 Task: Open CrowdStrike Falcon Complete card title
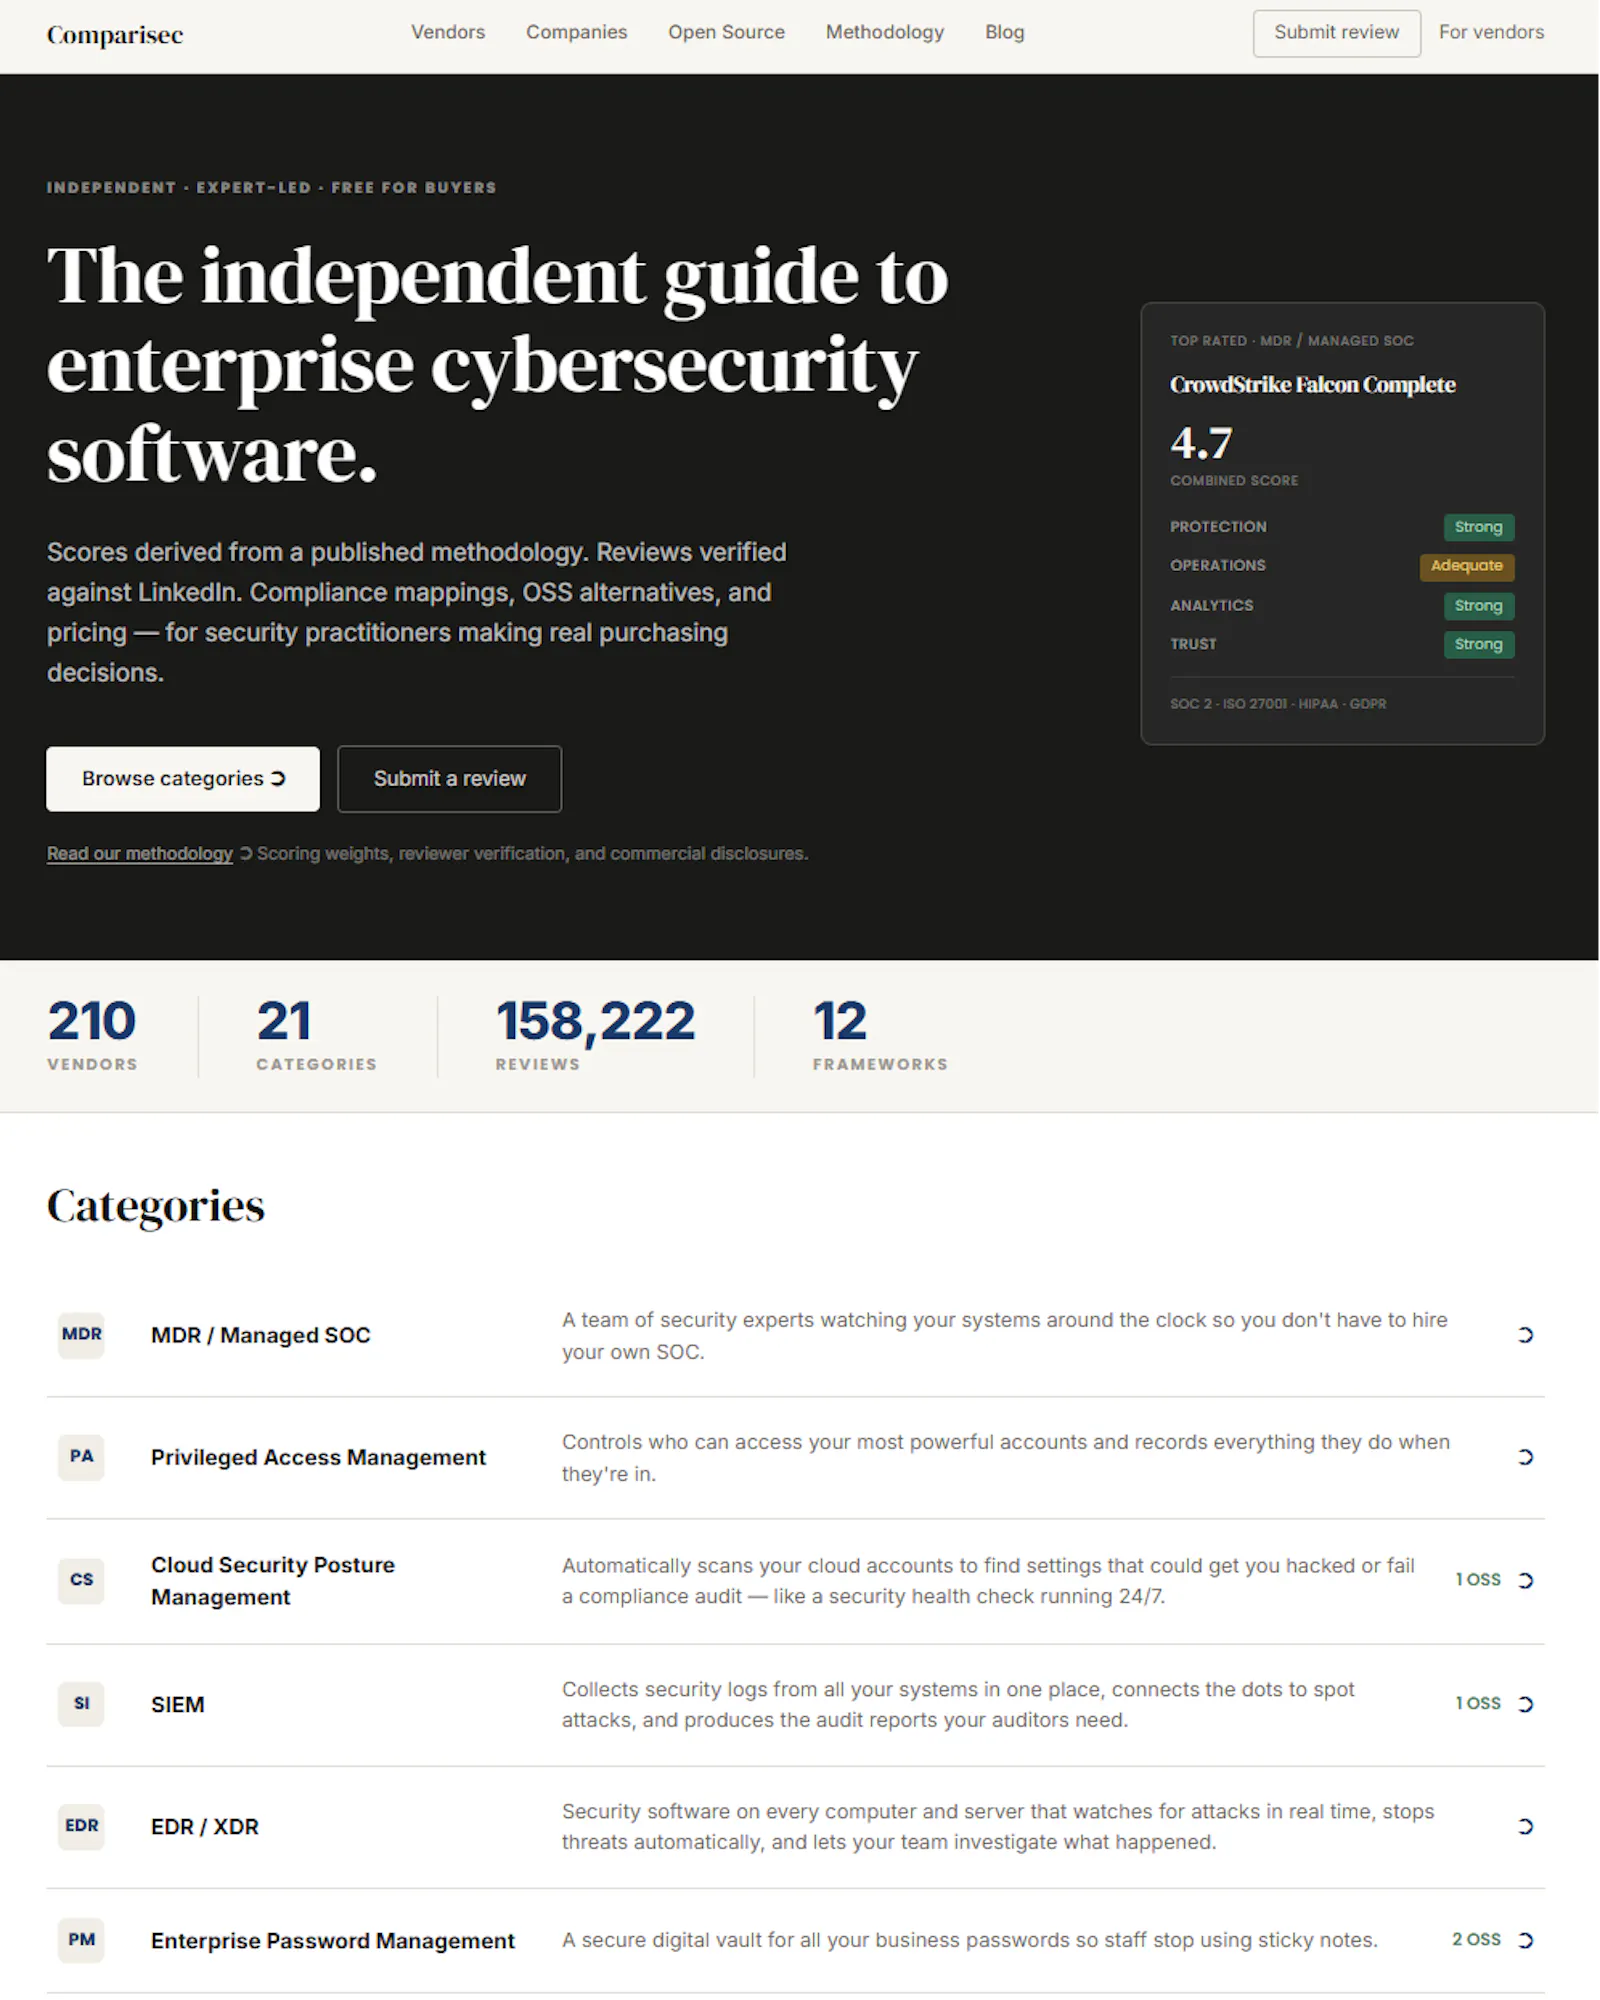1313,385
